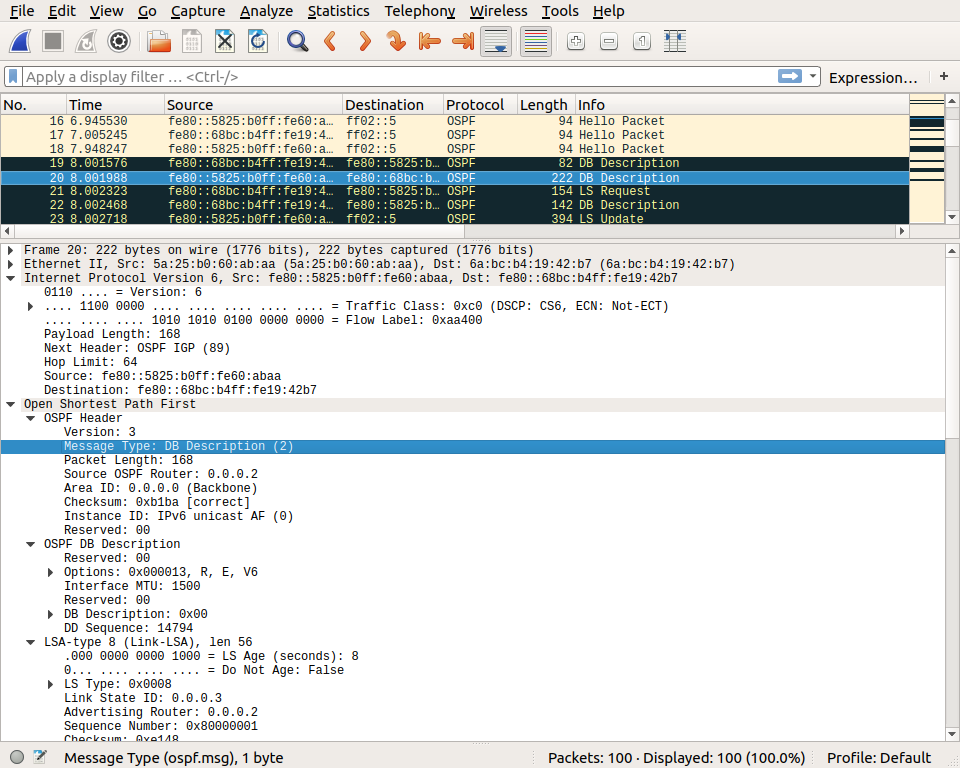Expand Ethernet II section
960x768 pixels.
coord(10,264)
